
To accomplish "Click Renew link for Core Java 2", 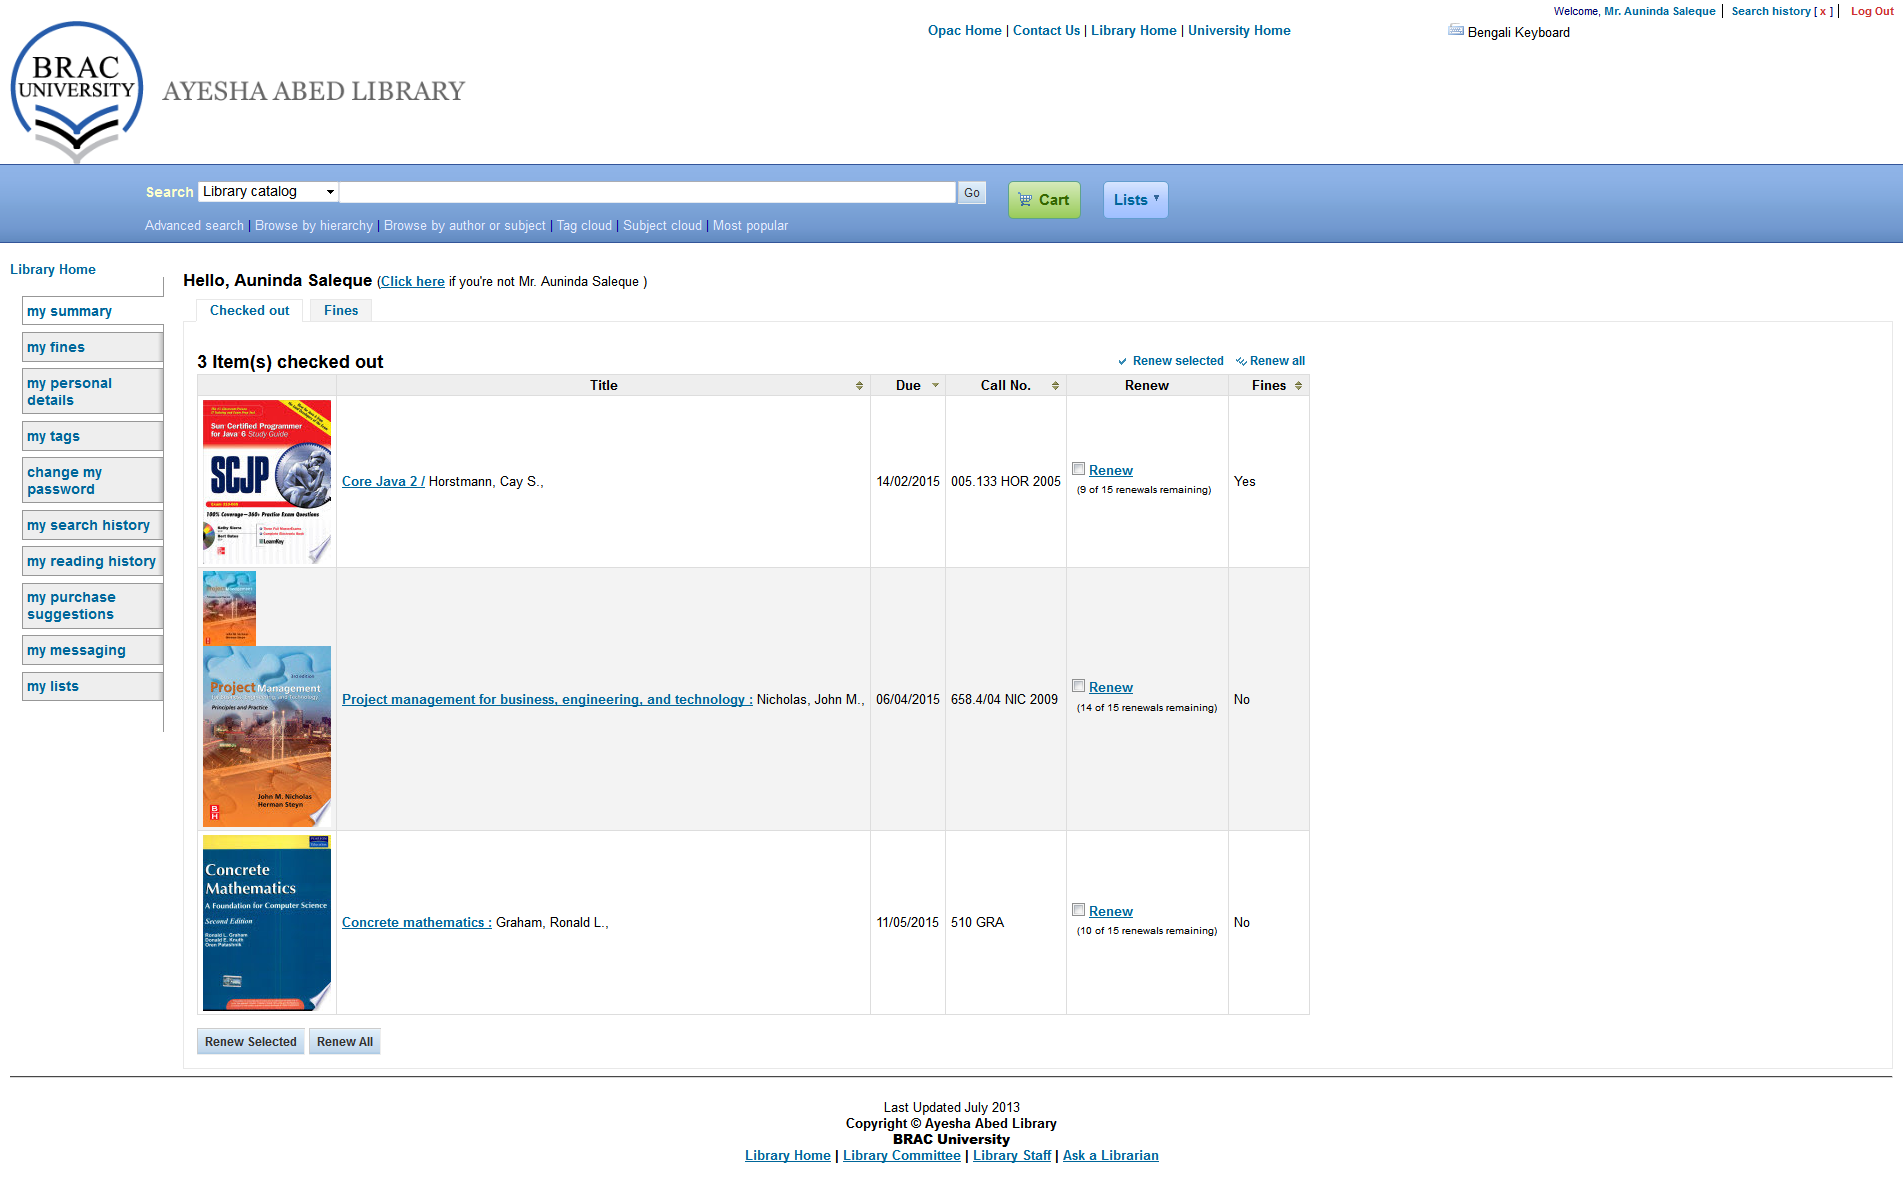I will tap(1111, 470).
